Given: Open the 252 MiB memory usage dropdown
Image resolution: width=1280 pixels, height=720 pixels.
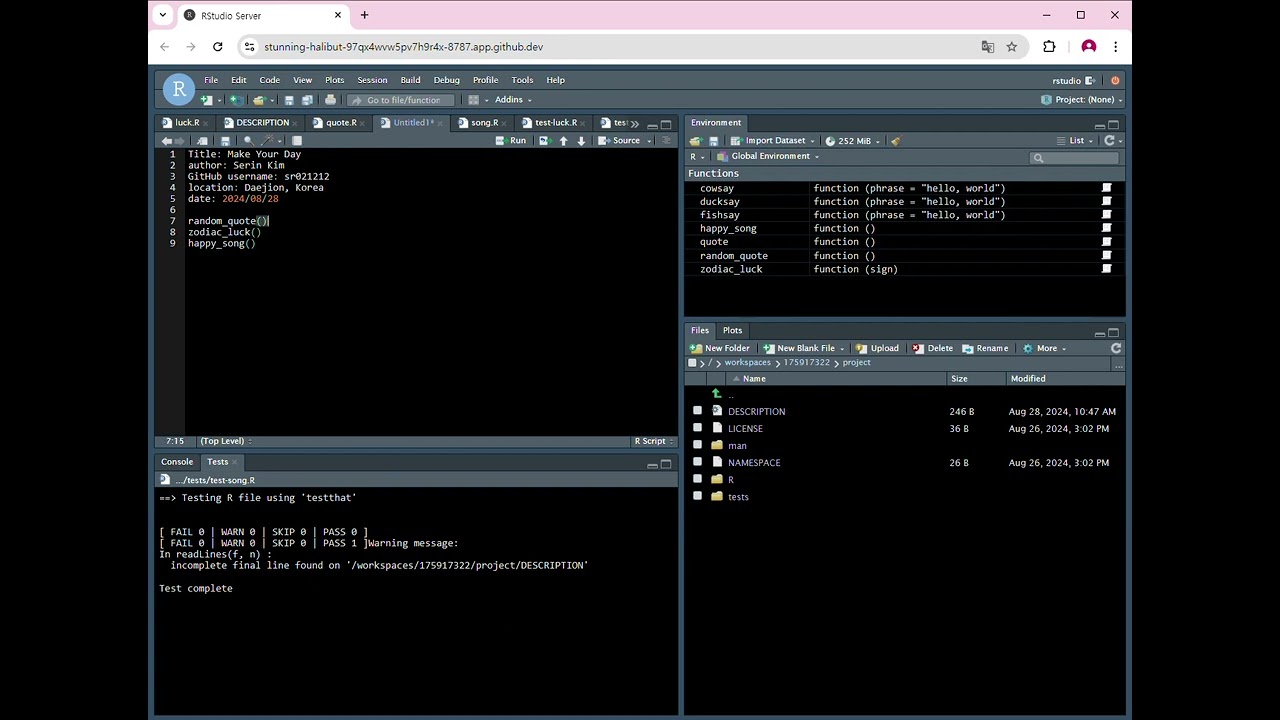Looking at the screenshot, I should [x=852, y=141].
